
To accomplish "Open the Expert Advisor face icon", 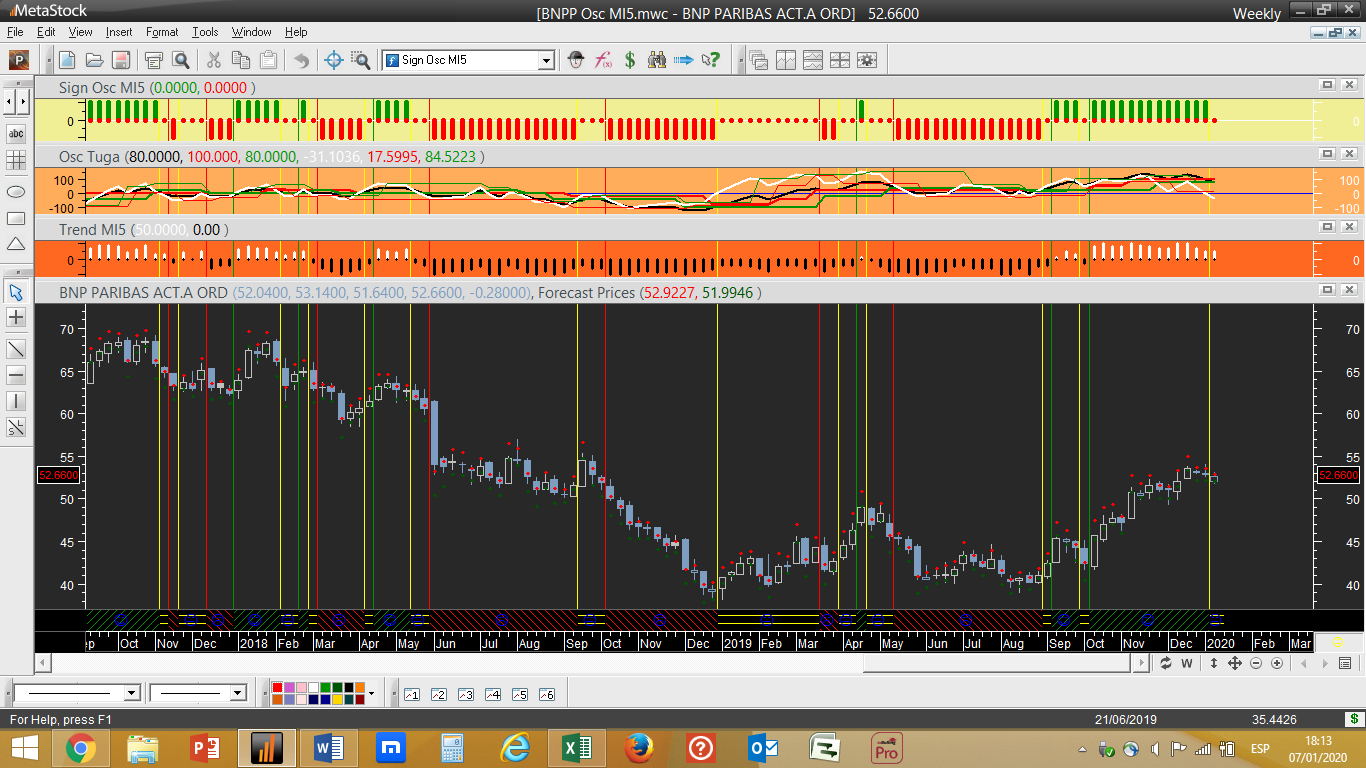I will pos(576,60).
